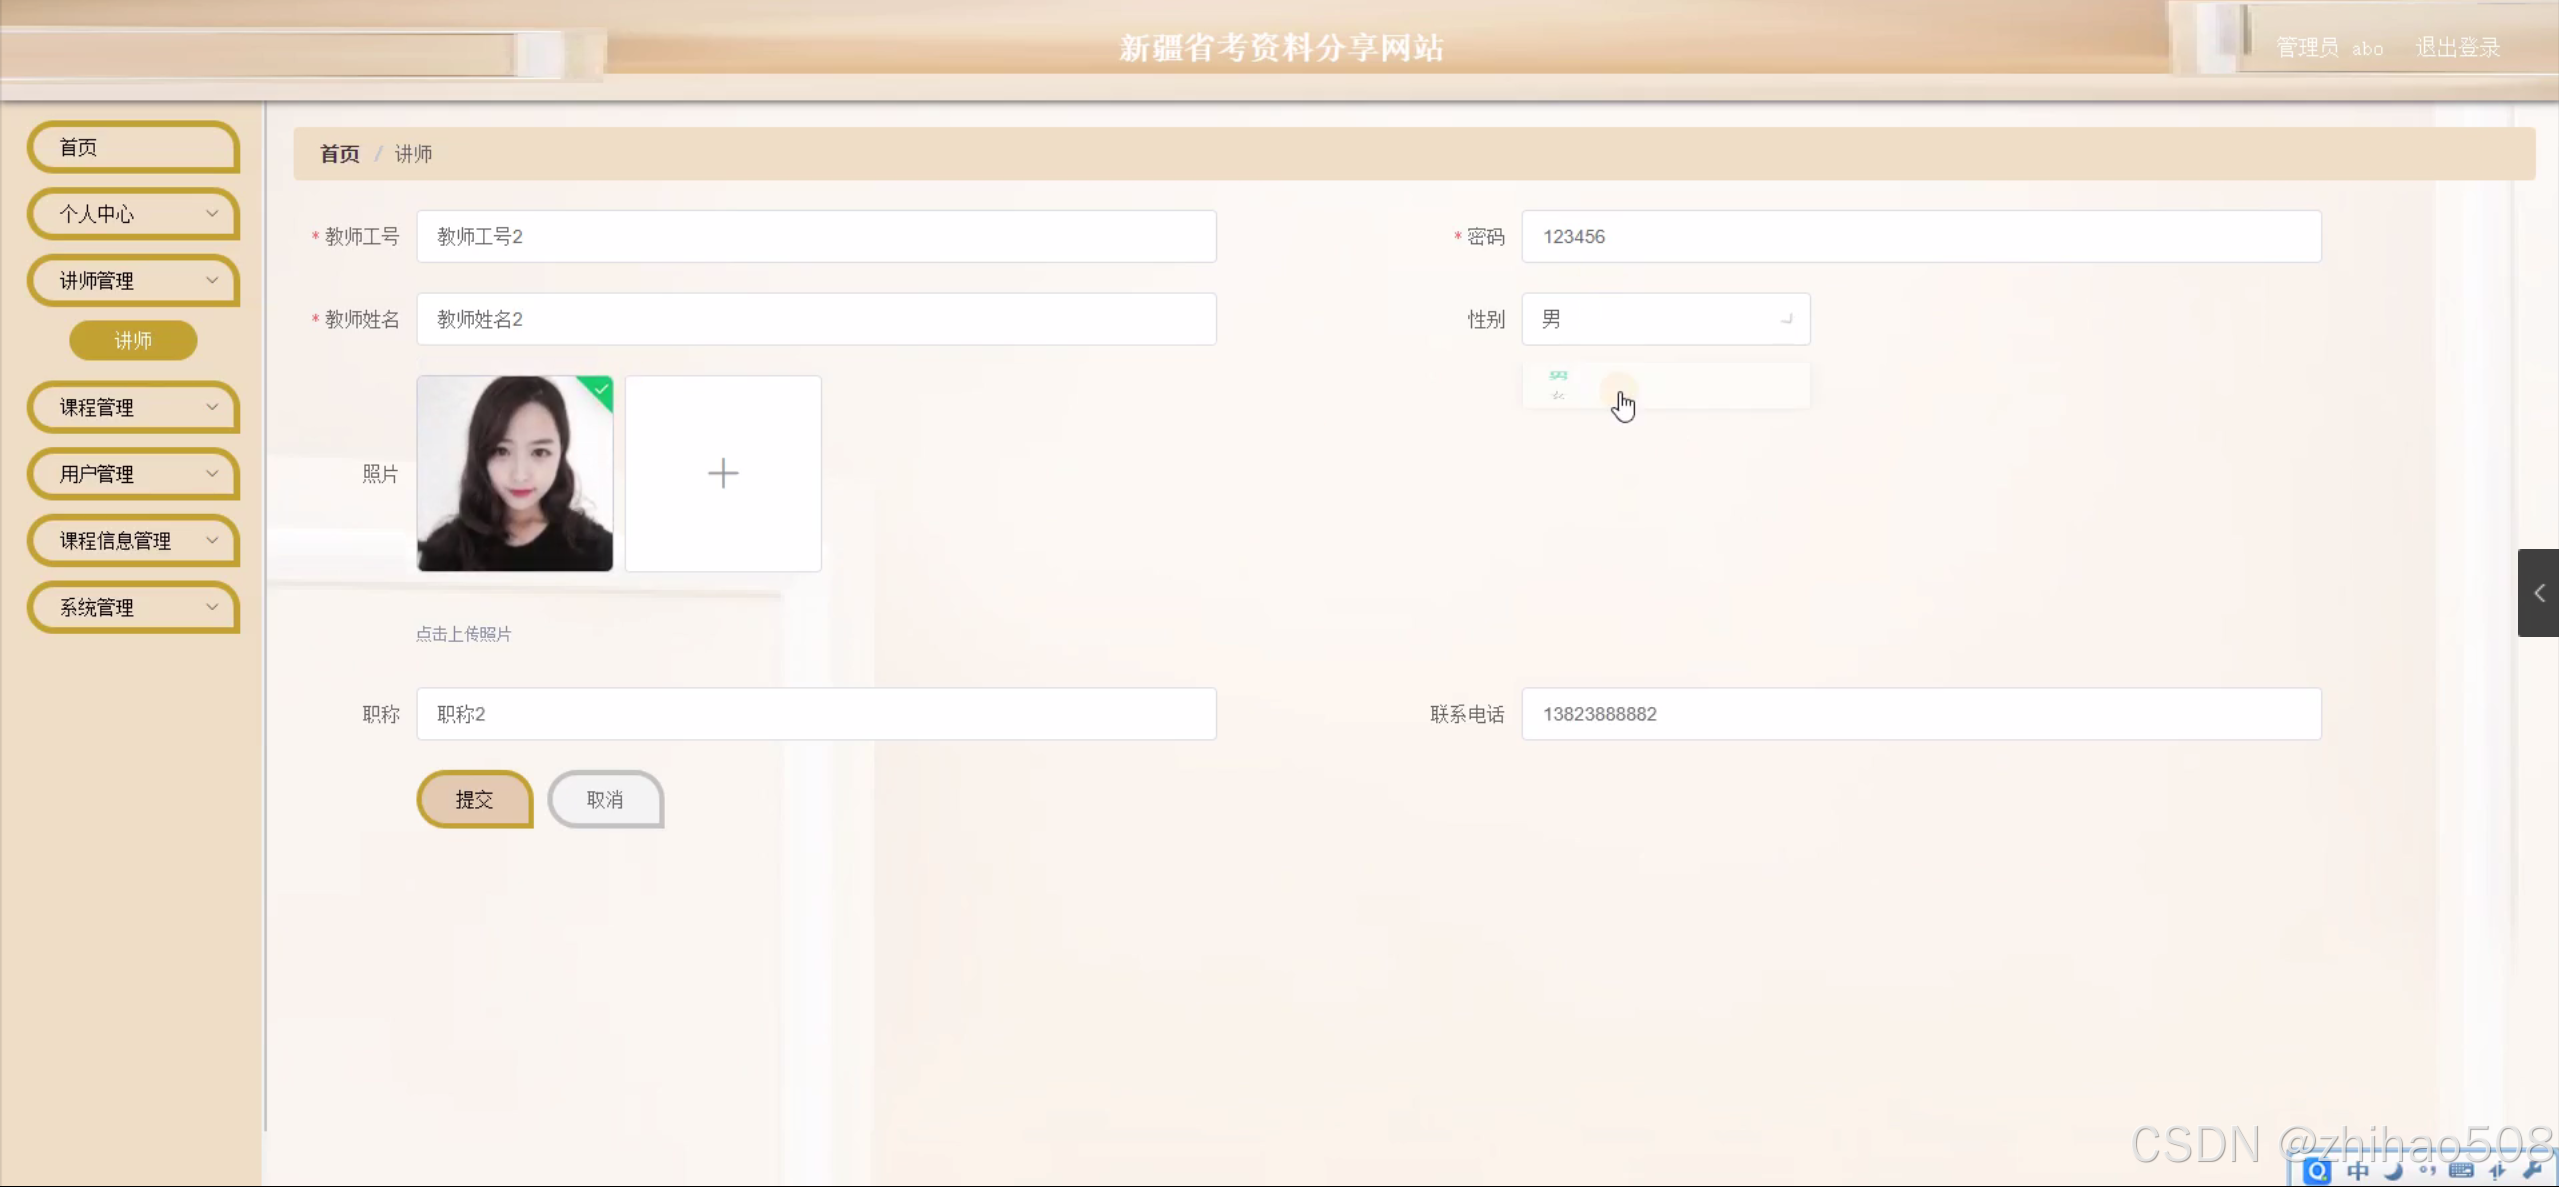Click the blue Q input method logo
2559x1187 pixels.
click(2317, 1170)
